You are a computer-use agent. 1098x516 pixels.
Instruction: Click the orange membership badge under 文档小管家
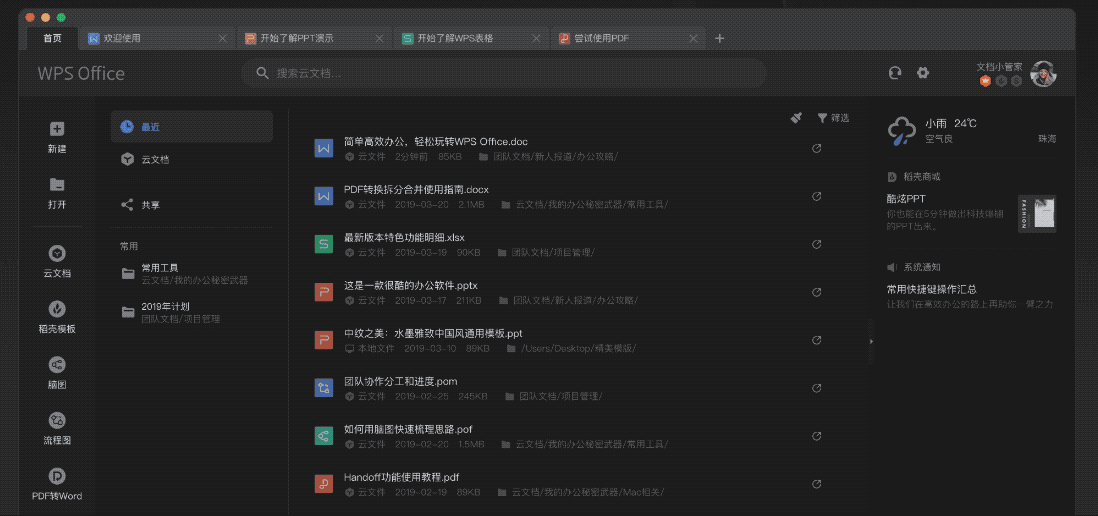(985, 81)
